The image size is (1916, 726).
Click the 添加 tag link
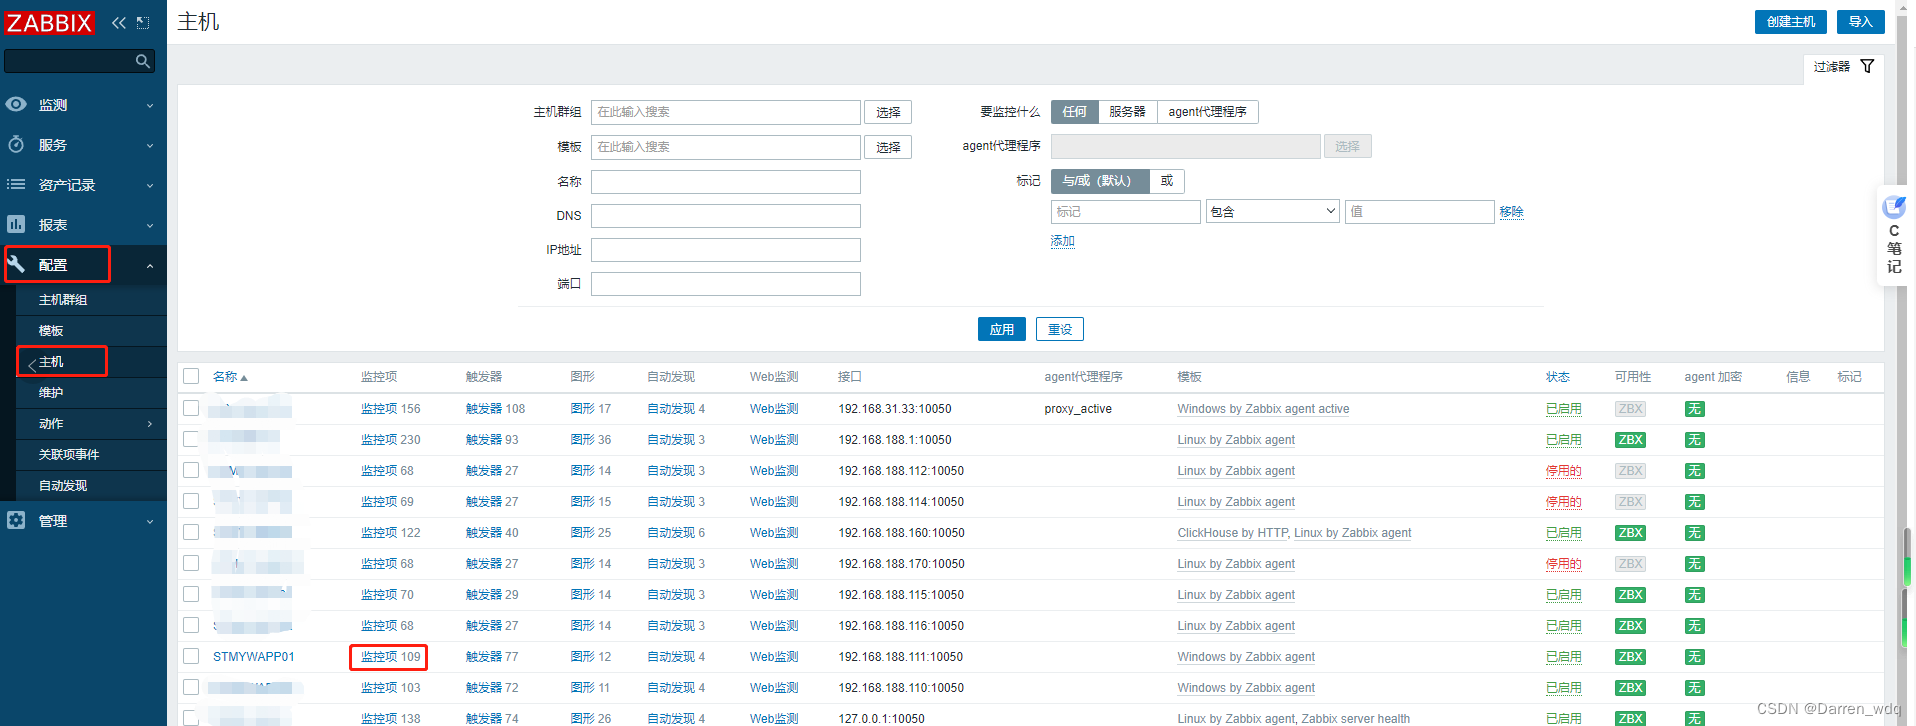coord(1062,241)
